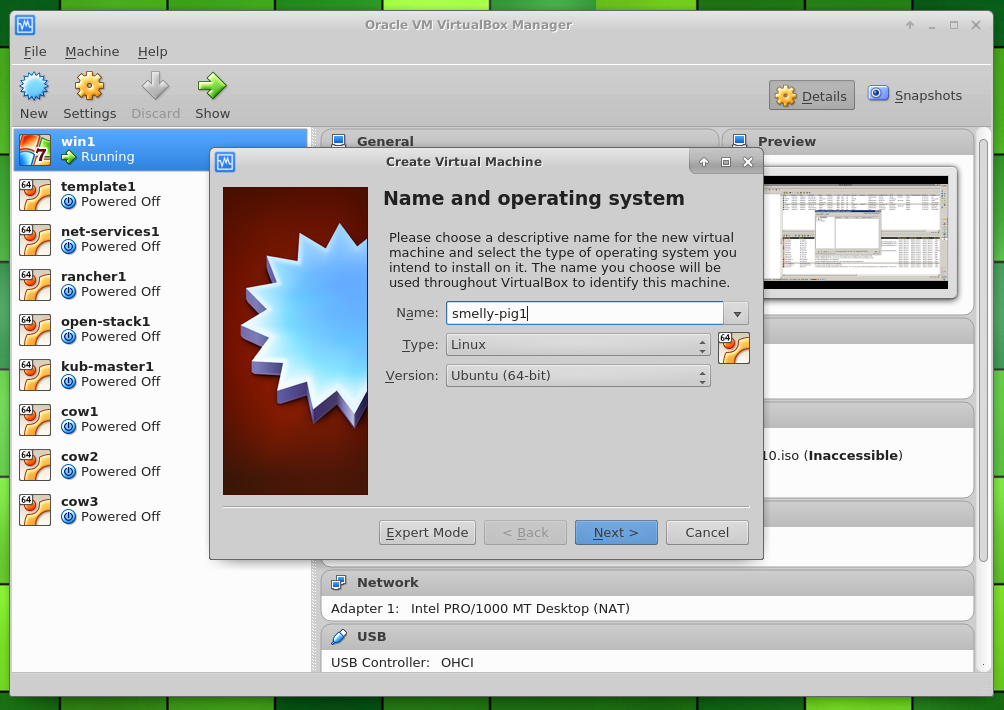The image size is (1004, 710).
Task: Open the File menu
Action: pos(35,52)
